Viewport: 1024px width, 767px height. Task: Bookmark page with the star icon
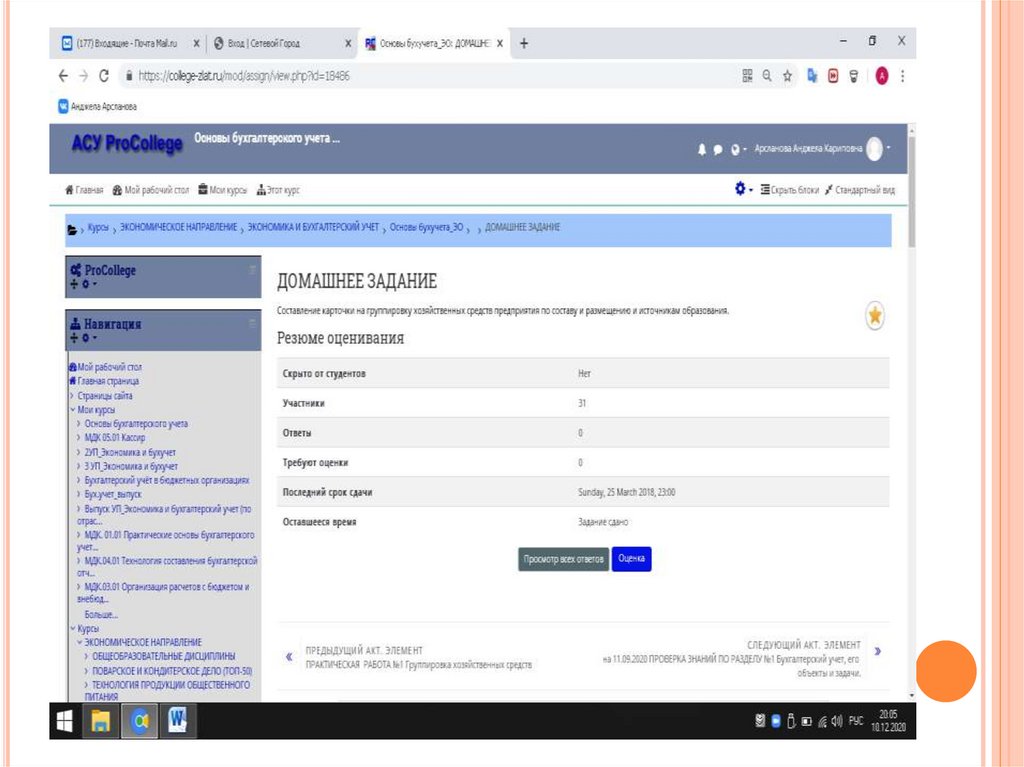tap(788, 76)
